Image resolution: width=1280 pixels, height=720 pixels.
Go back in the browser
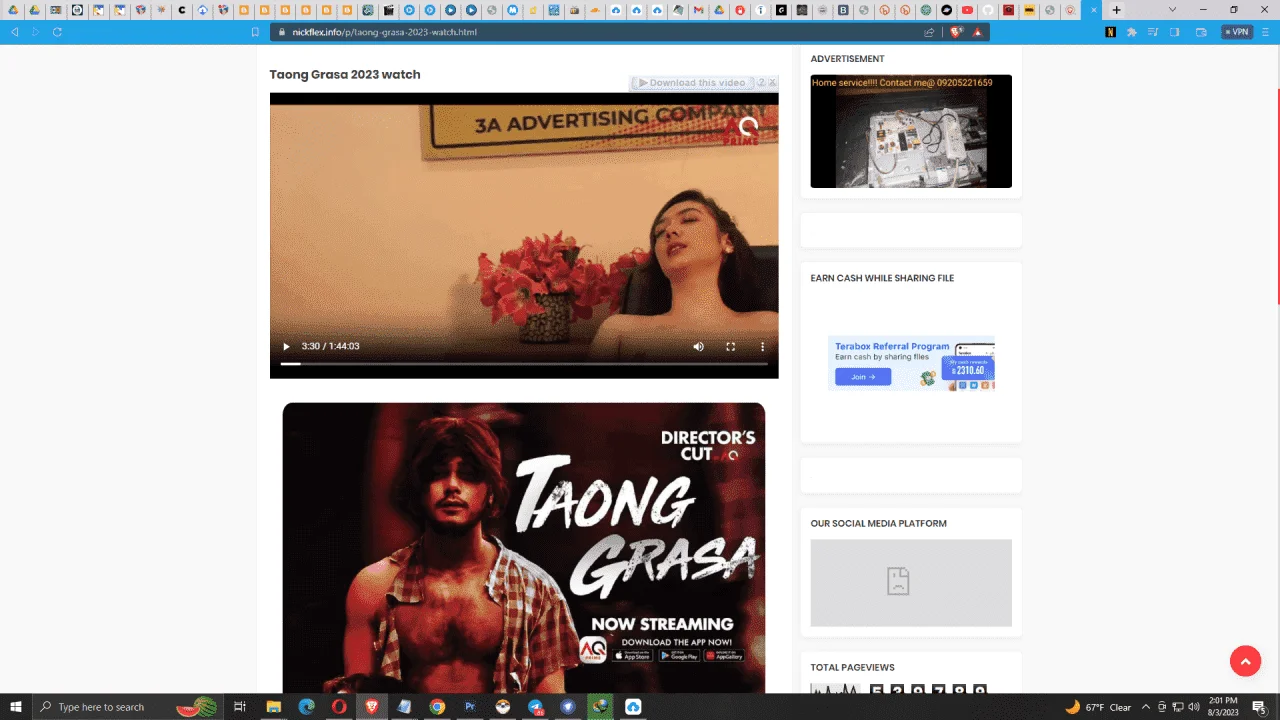pyautogui.click(x=15, y=32)
